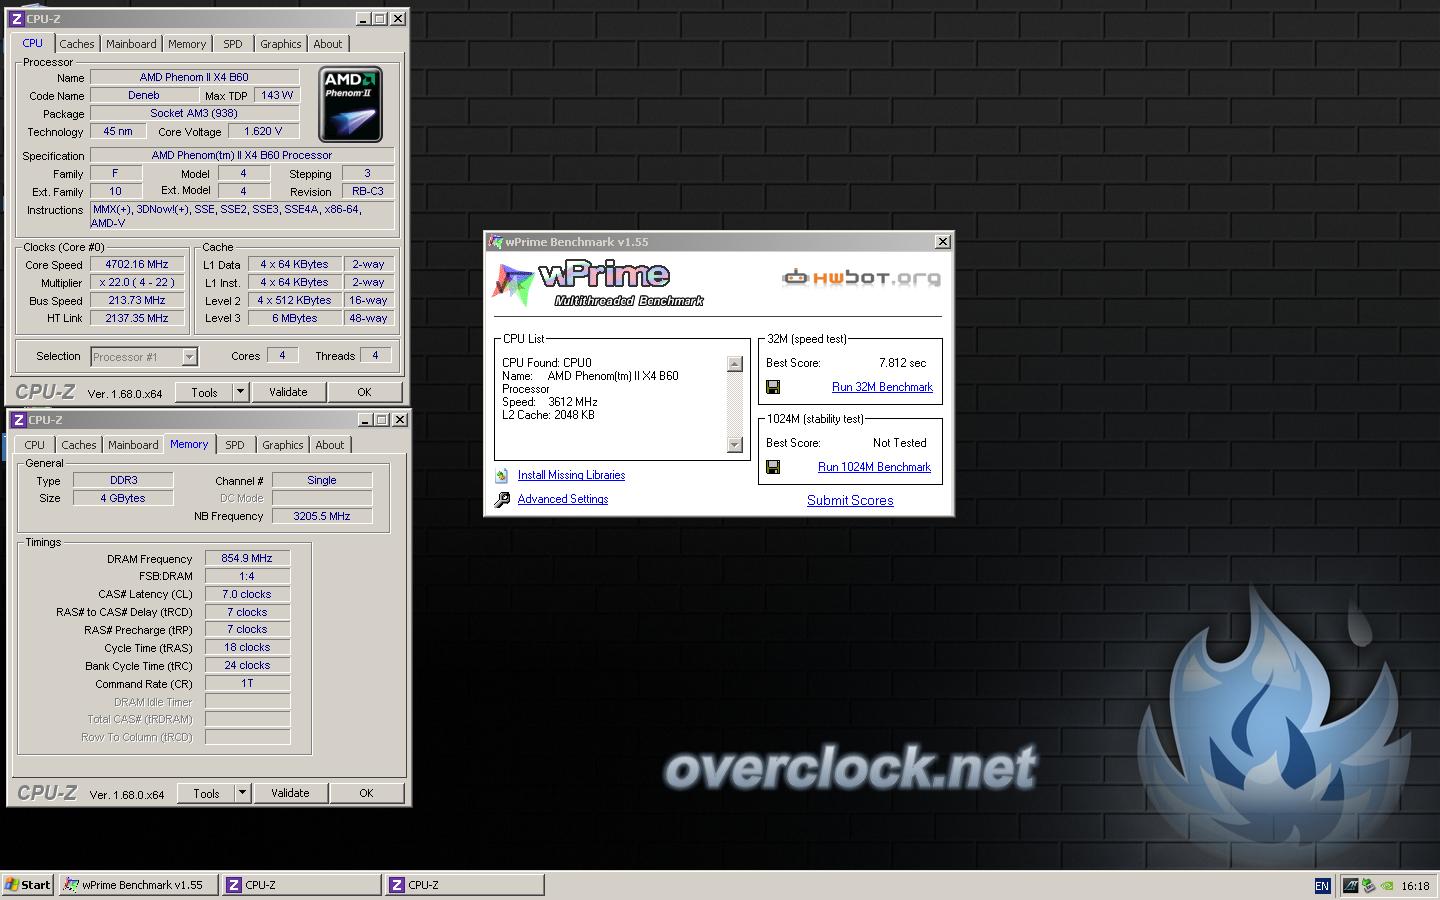This screenshot has width=1440, height=900.
Task: Click the HWBOT.org logo
Action: (861, 277)
